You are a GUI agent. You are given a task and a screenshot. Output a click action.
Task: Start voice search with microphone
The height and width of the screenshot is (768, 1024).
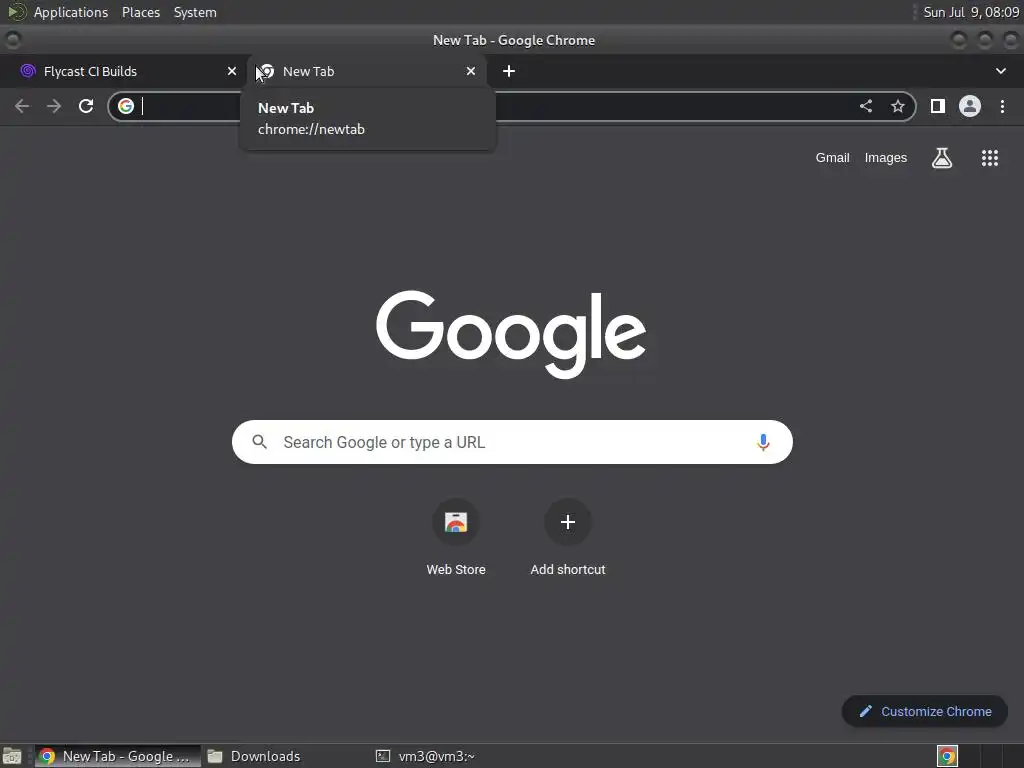tap(763, 442)
